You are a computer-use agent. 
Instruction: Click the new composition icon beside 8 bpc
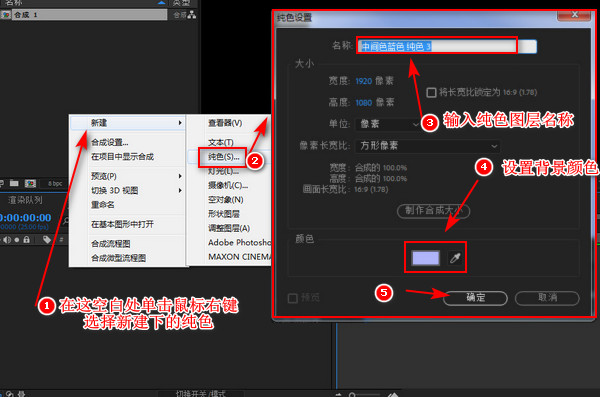coord(30,183)
